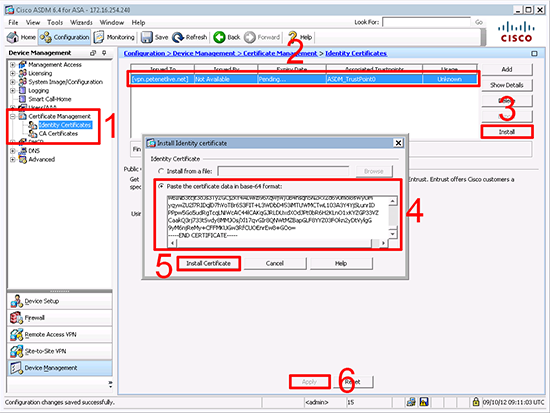This screenshot has height=413, width=550.
Task: Click the status bar lock icon
Action: [476, 401]
